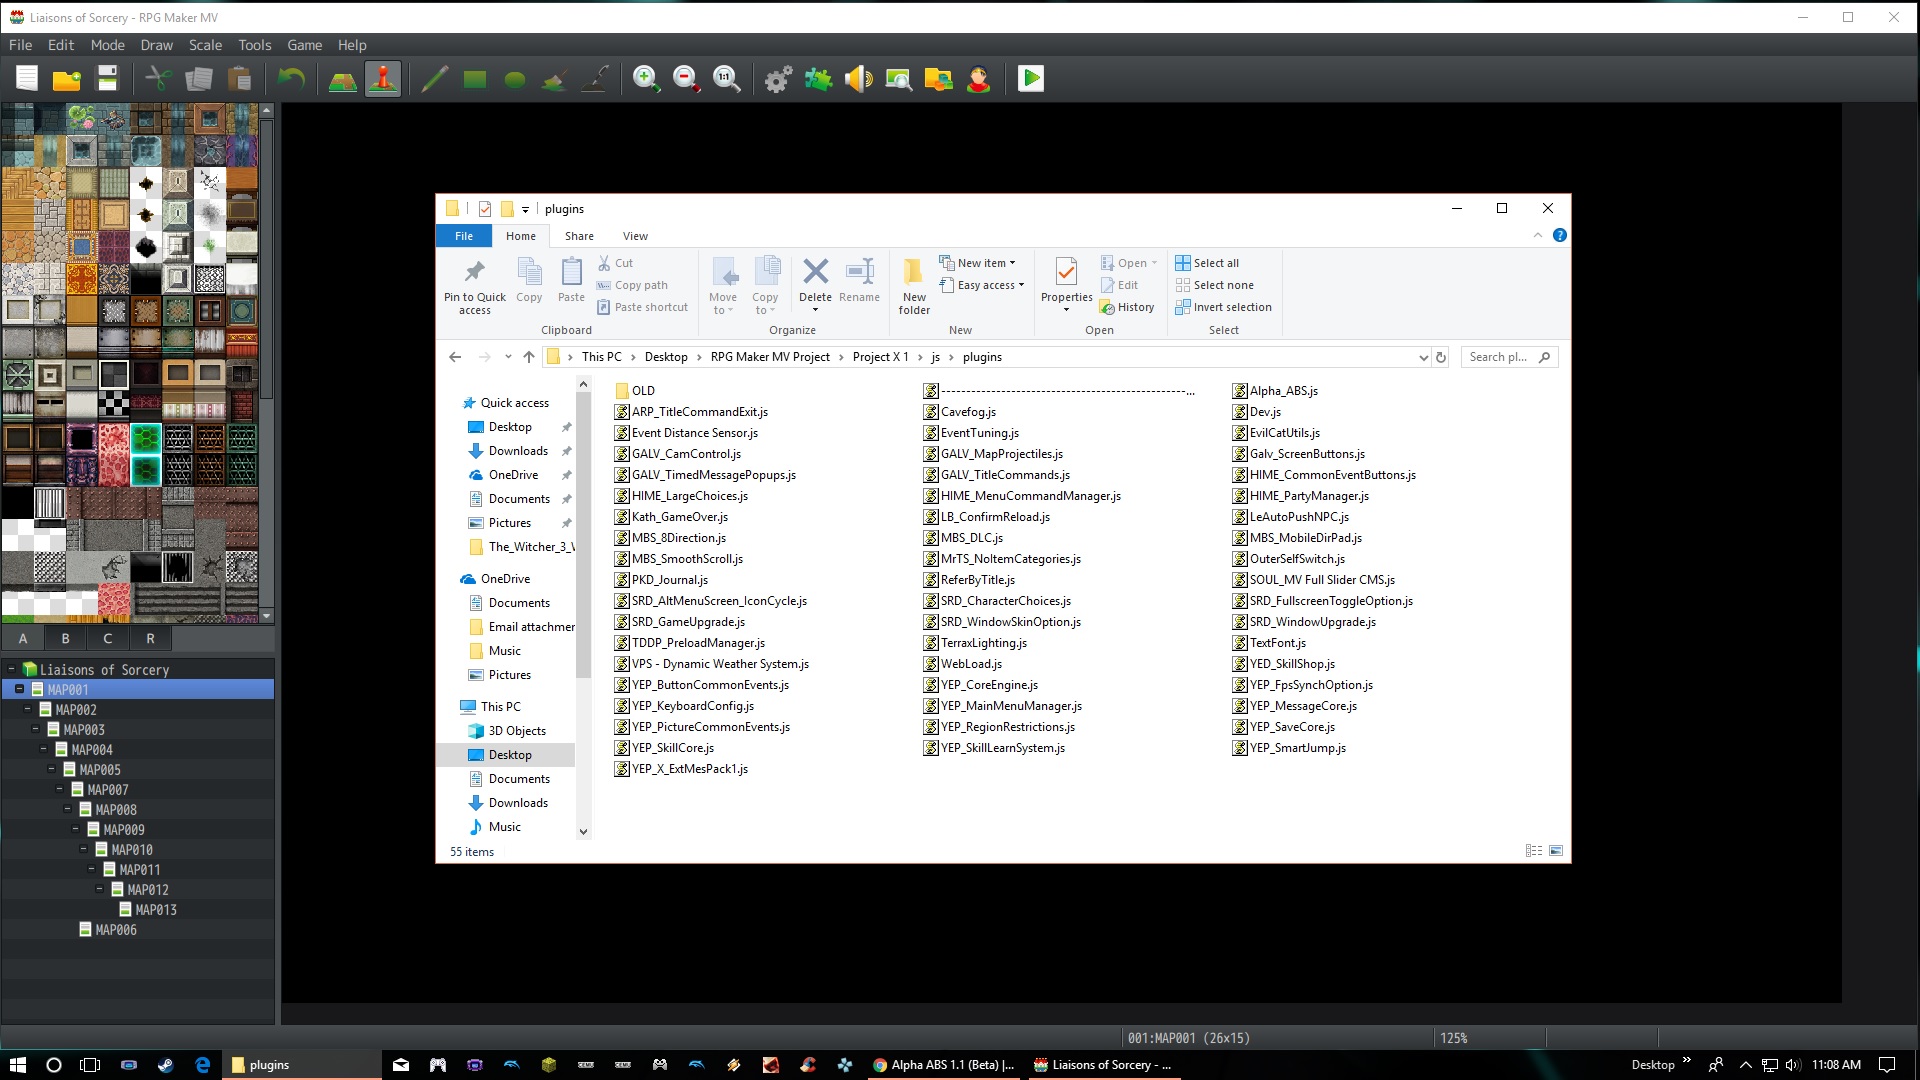
Task: Switch Explorer to details view layout
Action: 1534,851
